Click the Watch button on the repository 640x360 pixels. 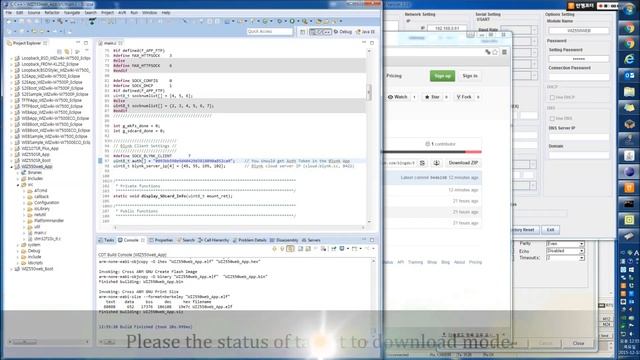point(398,97)
